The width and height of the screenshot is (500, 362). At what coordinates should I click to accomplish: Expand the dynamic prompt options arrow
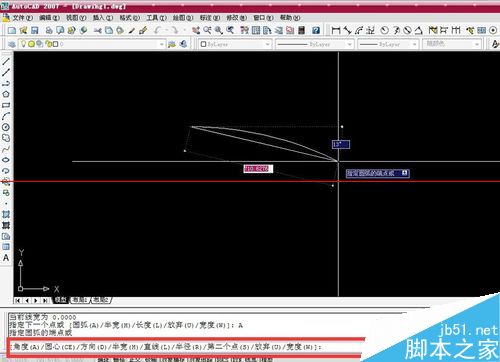404,173
